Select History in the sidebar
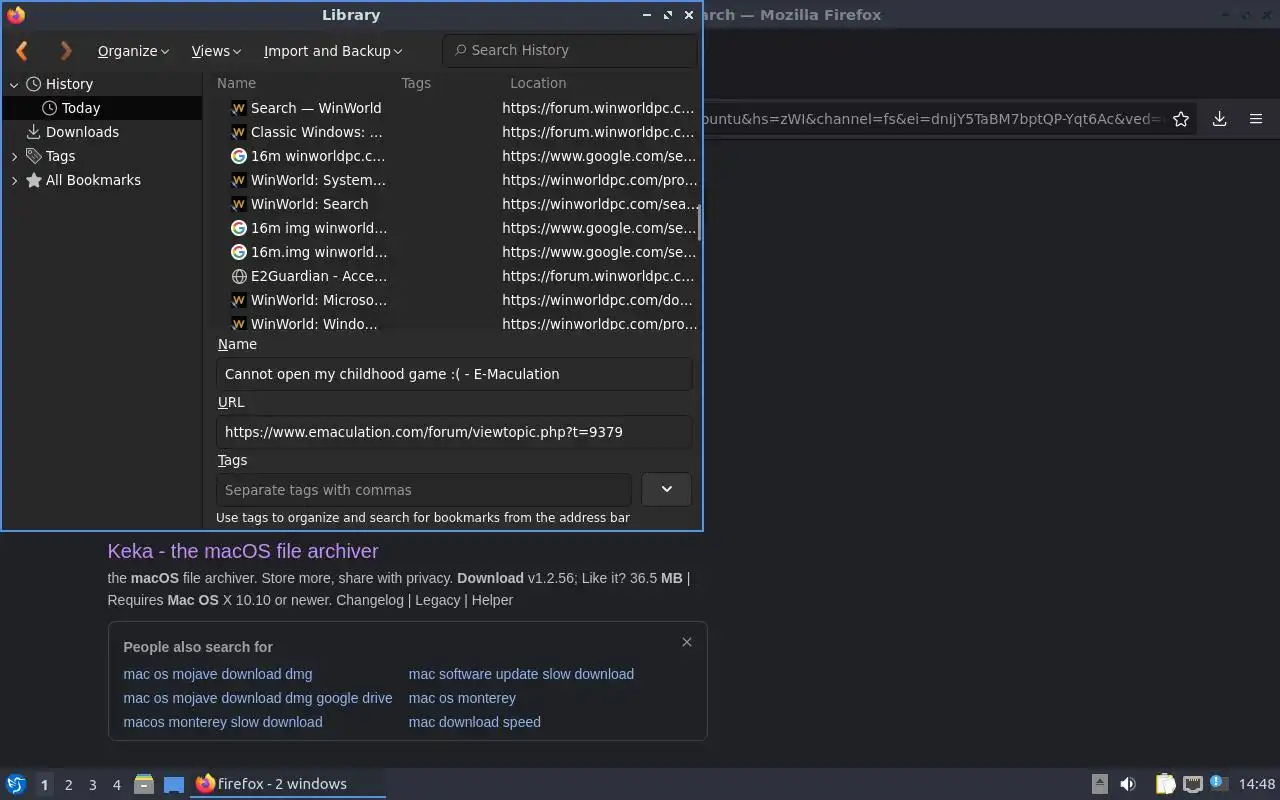 coord(69,84)
